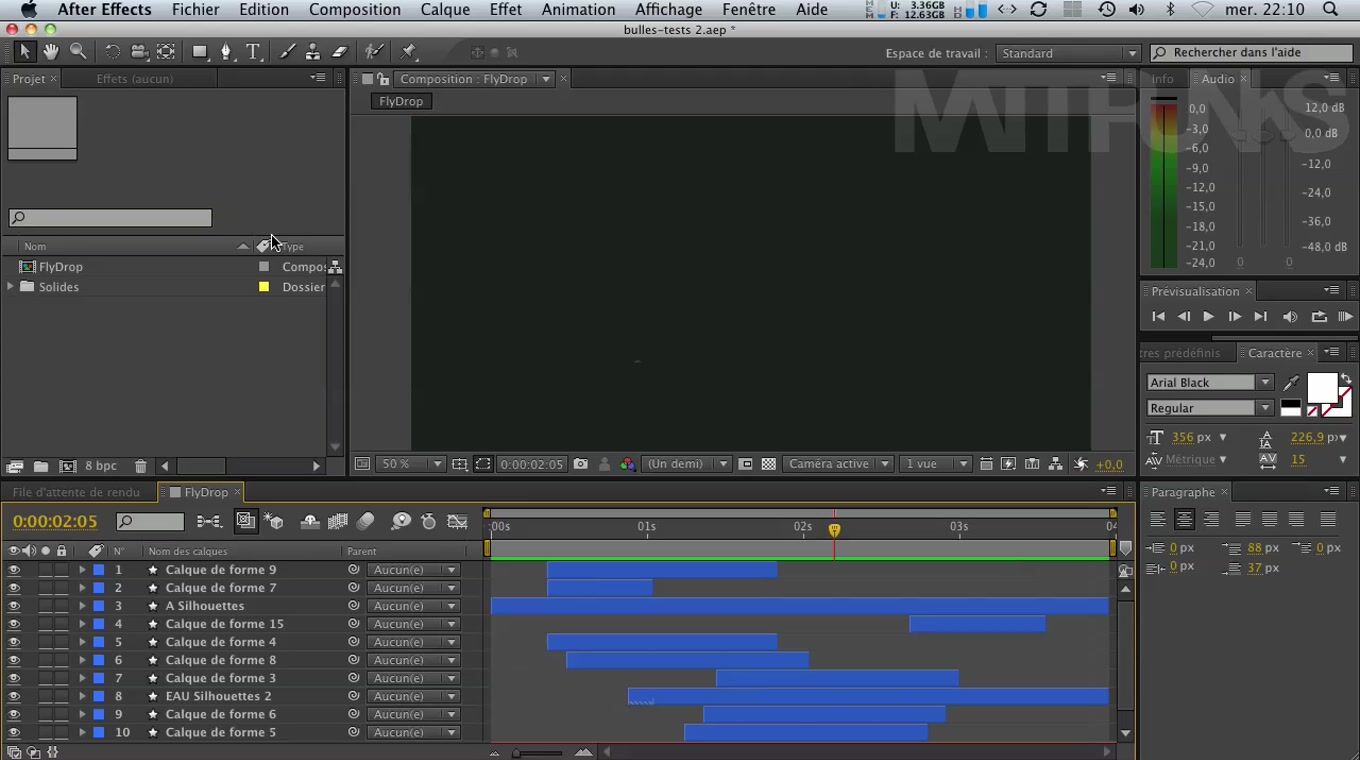Viewport: 1360px width, 760px height.
Task: Play the preview
Action: click(x=1208, y=317)
